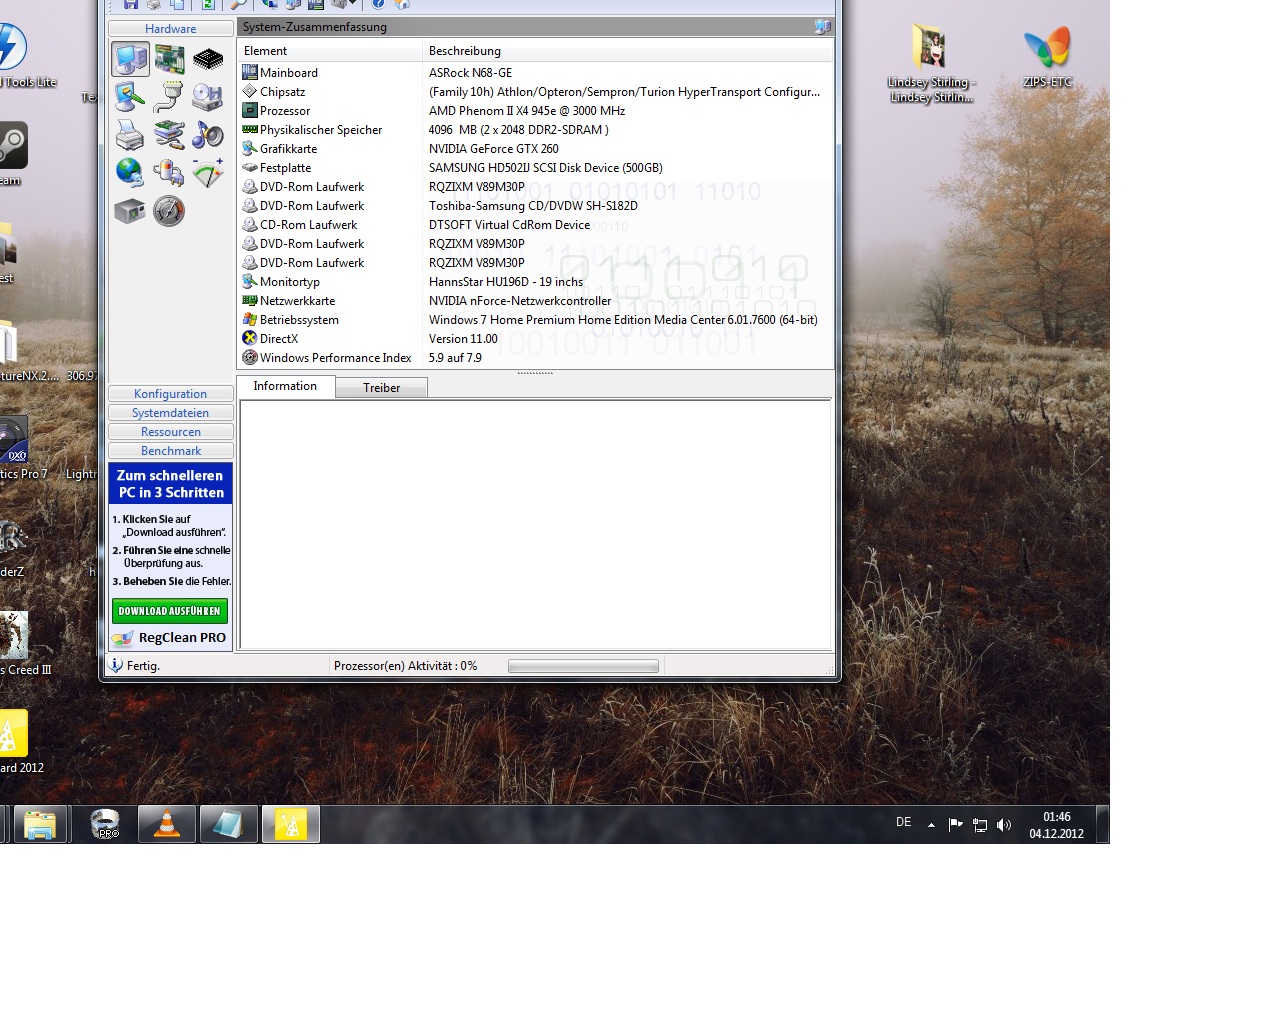
Task: Click the Element column header
Action: 330,51
